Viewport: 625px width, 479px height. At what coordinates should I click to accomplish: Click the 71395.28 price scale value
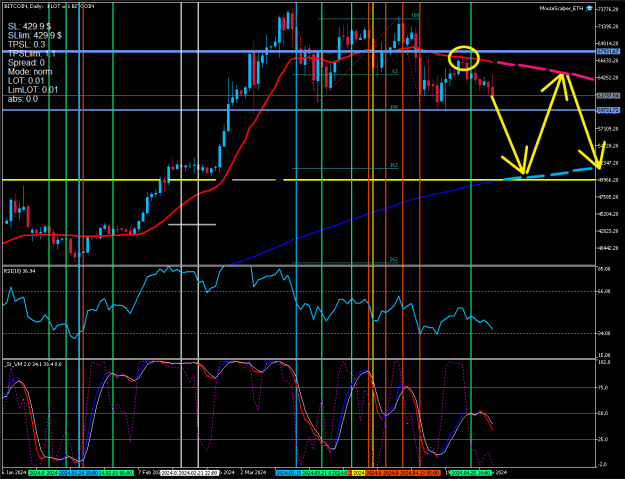tap(609, 26)
